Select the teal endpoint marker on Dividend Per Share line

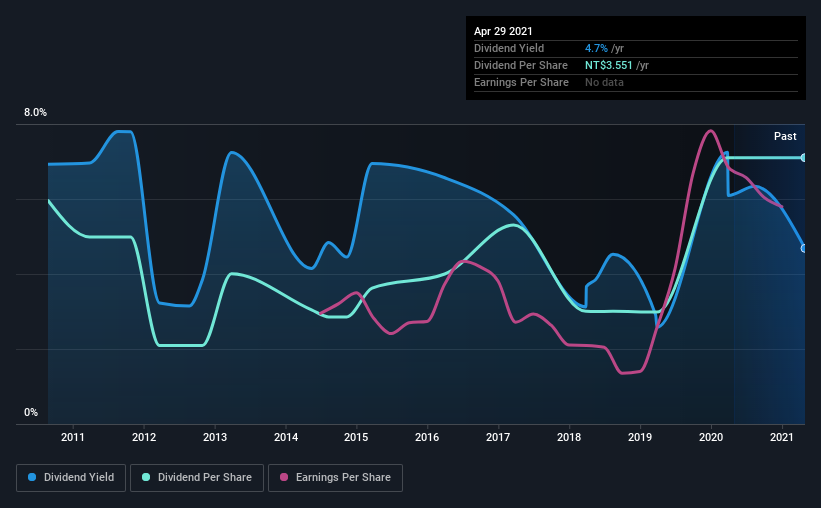click(803, 158)
